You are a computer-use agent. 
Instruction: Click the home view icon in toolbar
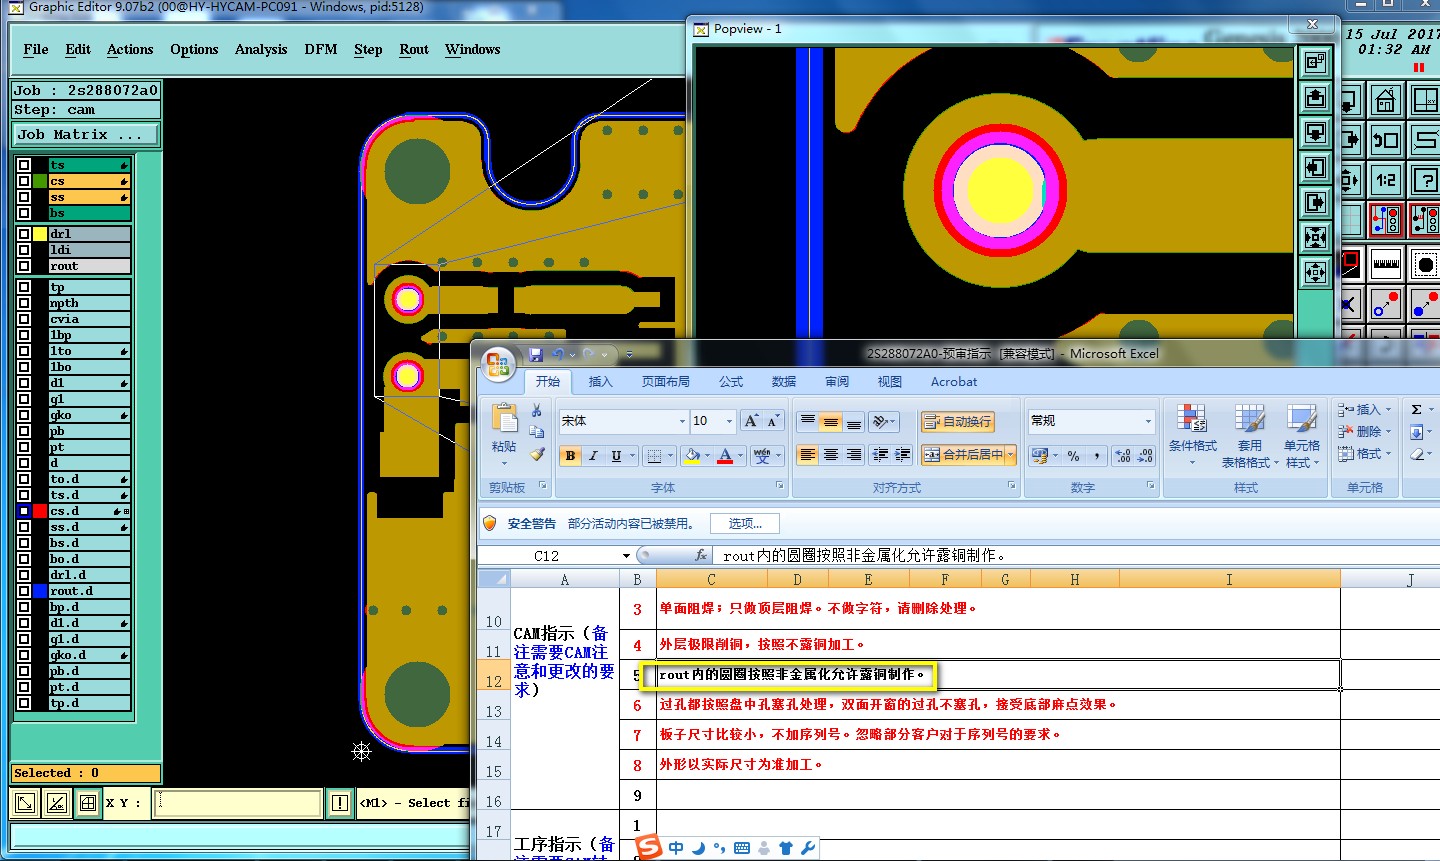click(x=1385, y=101)
